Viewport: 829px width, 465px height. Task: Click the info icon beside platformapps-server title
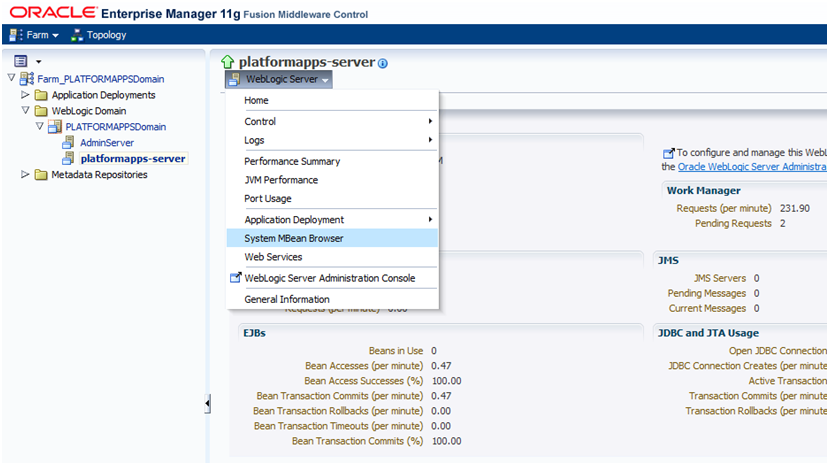click(x=383, y=63)
